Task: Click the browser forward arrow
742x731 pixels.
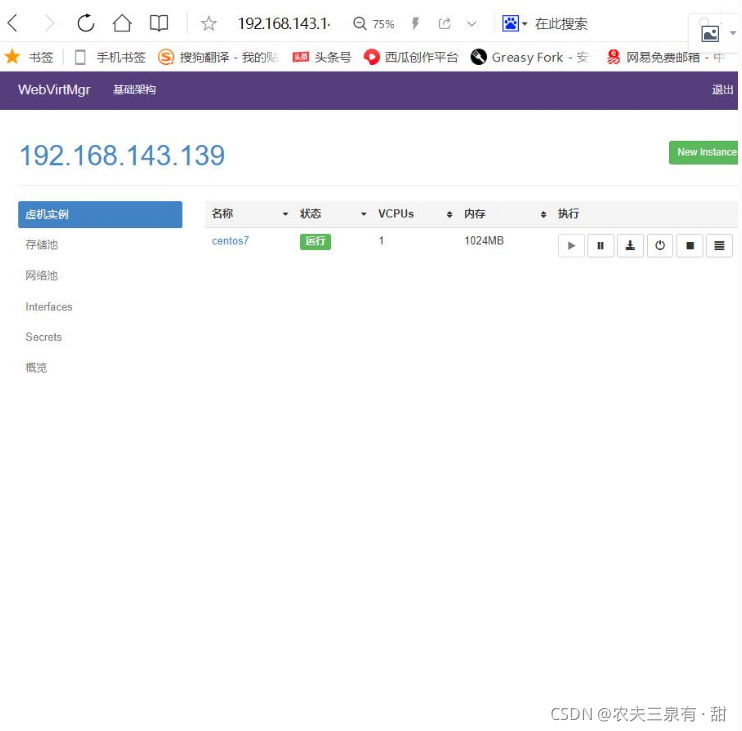Action: point(49,23)
